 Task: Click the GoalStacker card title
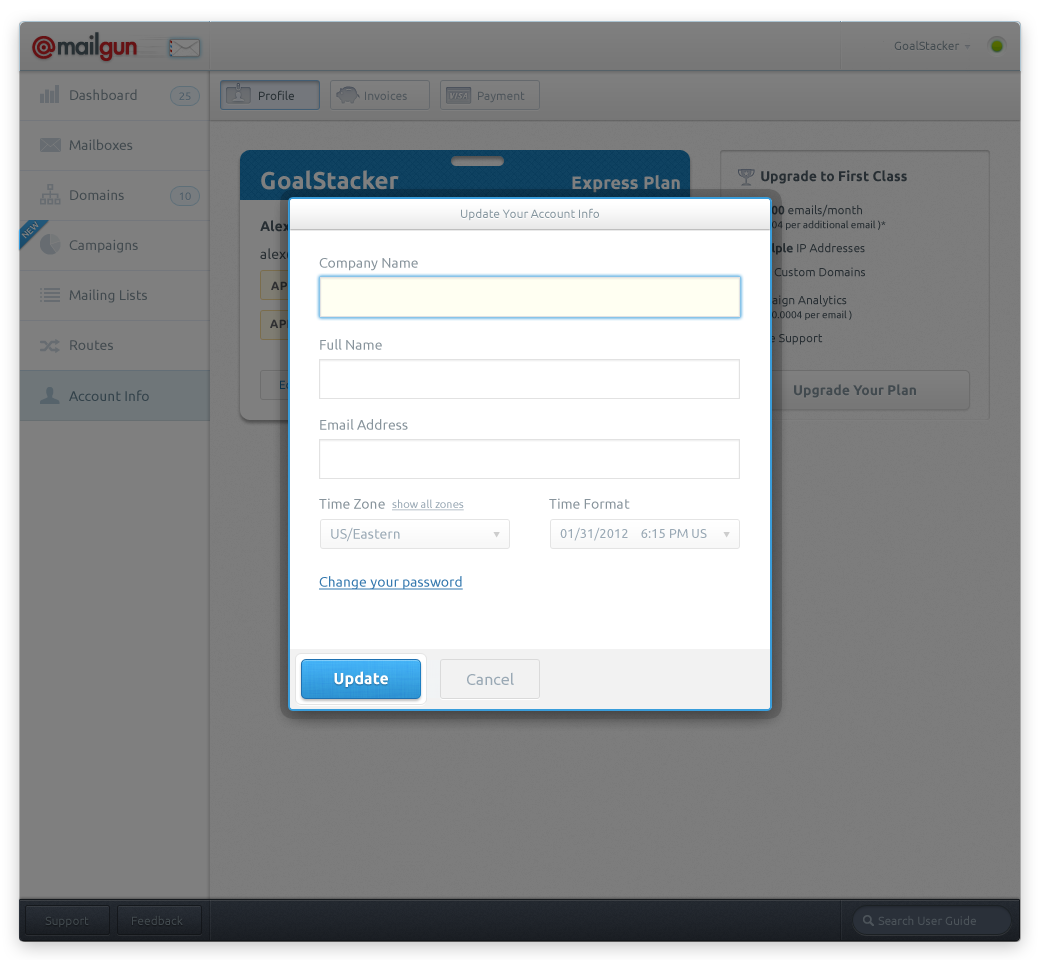click(329, 180)
